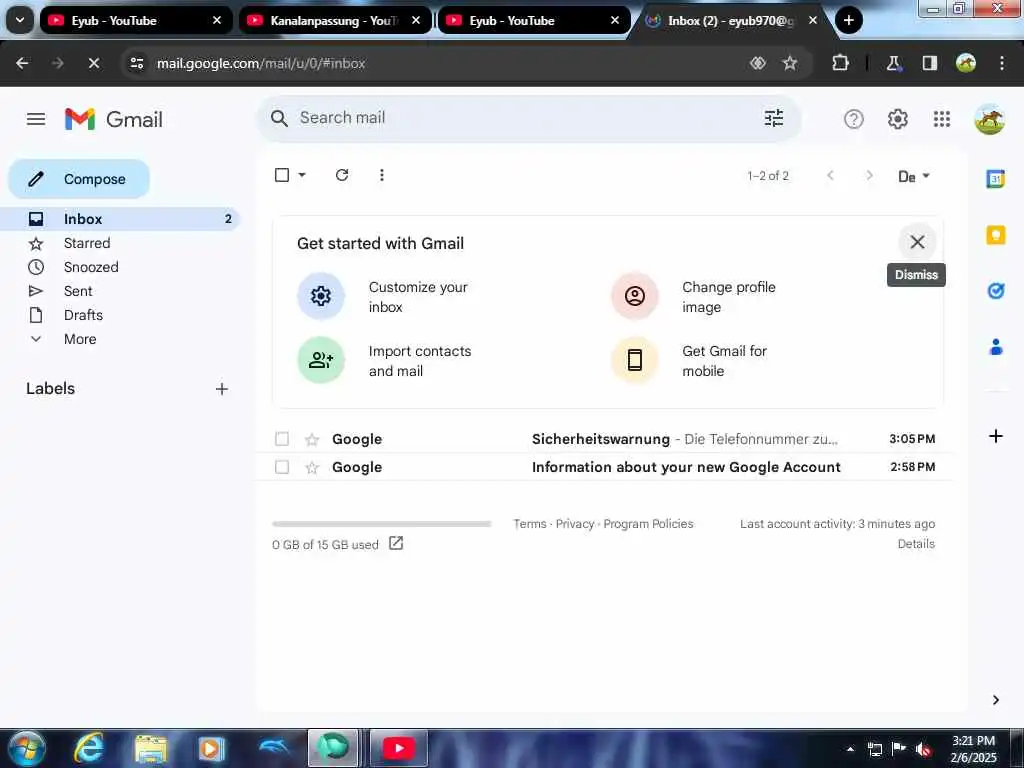
Task: Open the input tools De language dropdown
Action: (x=914, y=176)
